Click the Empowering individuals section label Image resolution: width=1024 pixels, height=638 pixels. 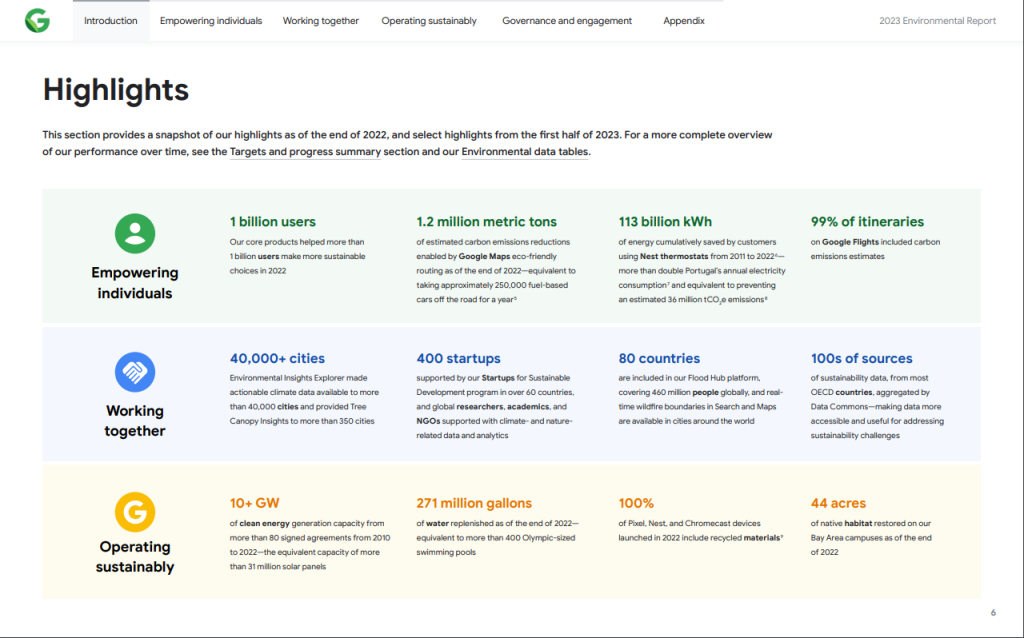click(x=135, y=283)
